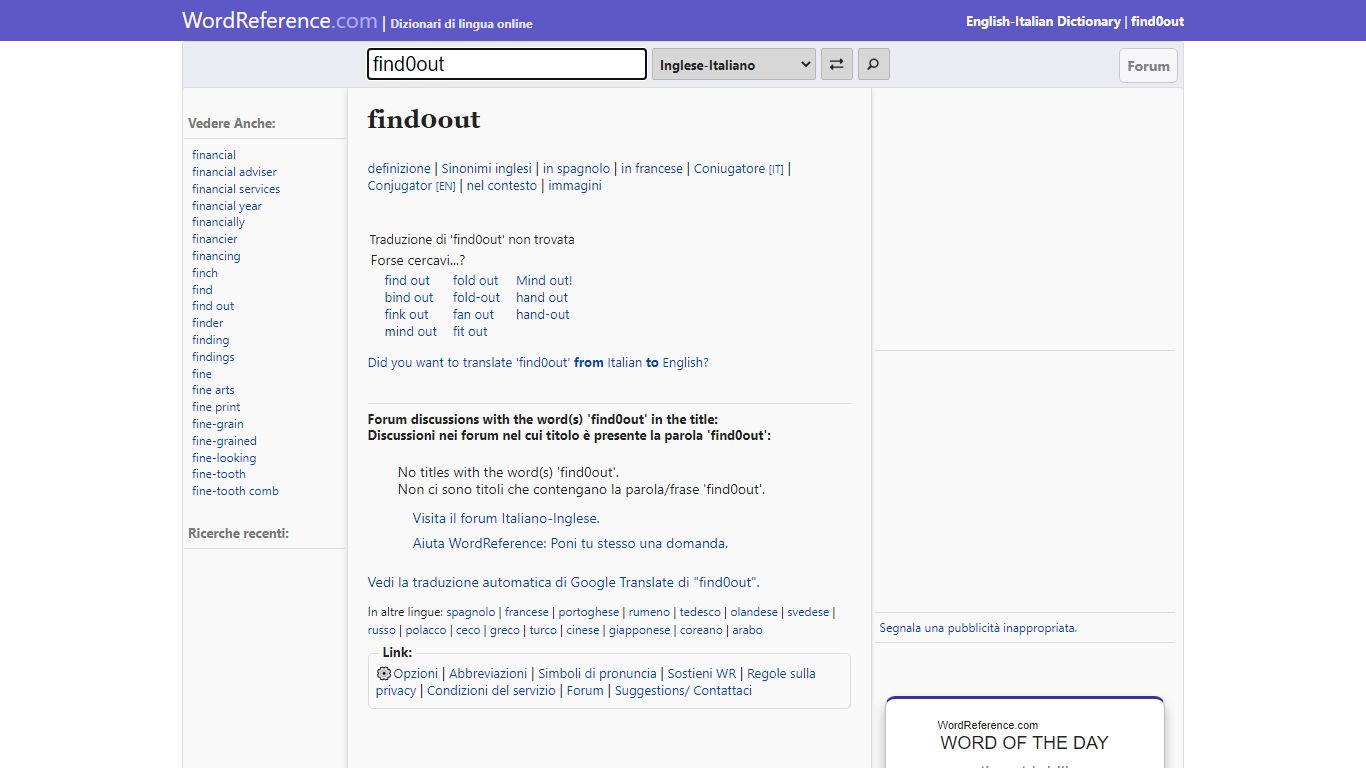This screenshot has height=768, width=1366.
Task: Open 'fine print' sidebar entry
Action: (x=216, y=407)
